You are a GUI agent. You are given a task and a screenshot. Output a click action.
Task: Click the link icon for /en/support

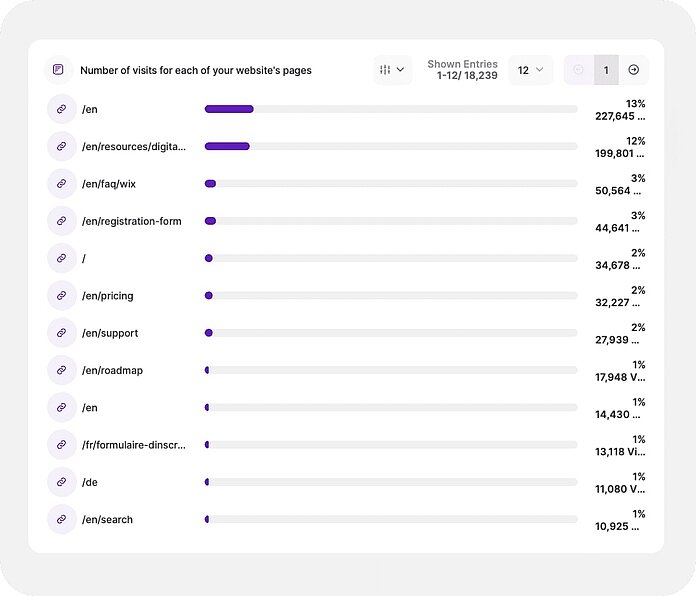[61, 333]
